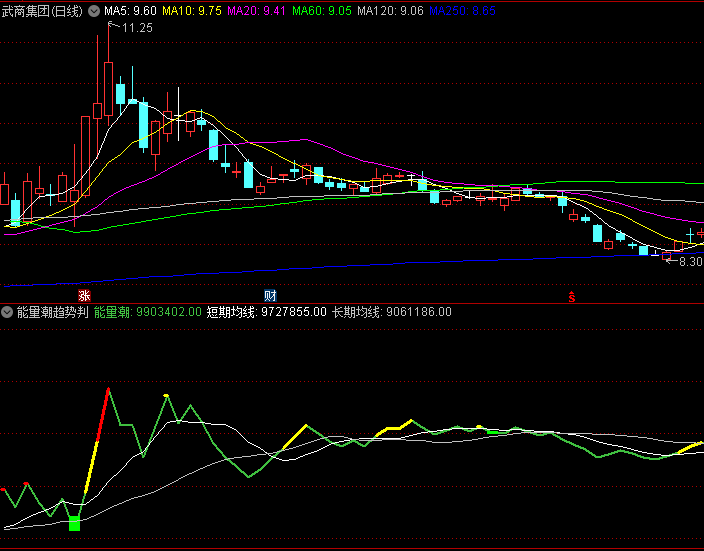This screenshot has height=551, width=704.
Task: Click the green square signal on the OBV chart
Action: click(x=74, y=523)
